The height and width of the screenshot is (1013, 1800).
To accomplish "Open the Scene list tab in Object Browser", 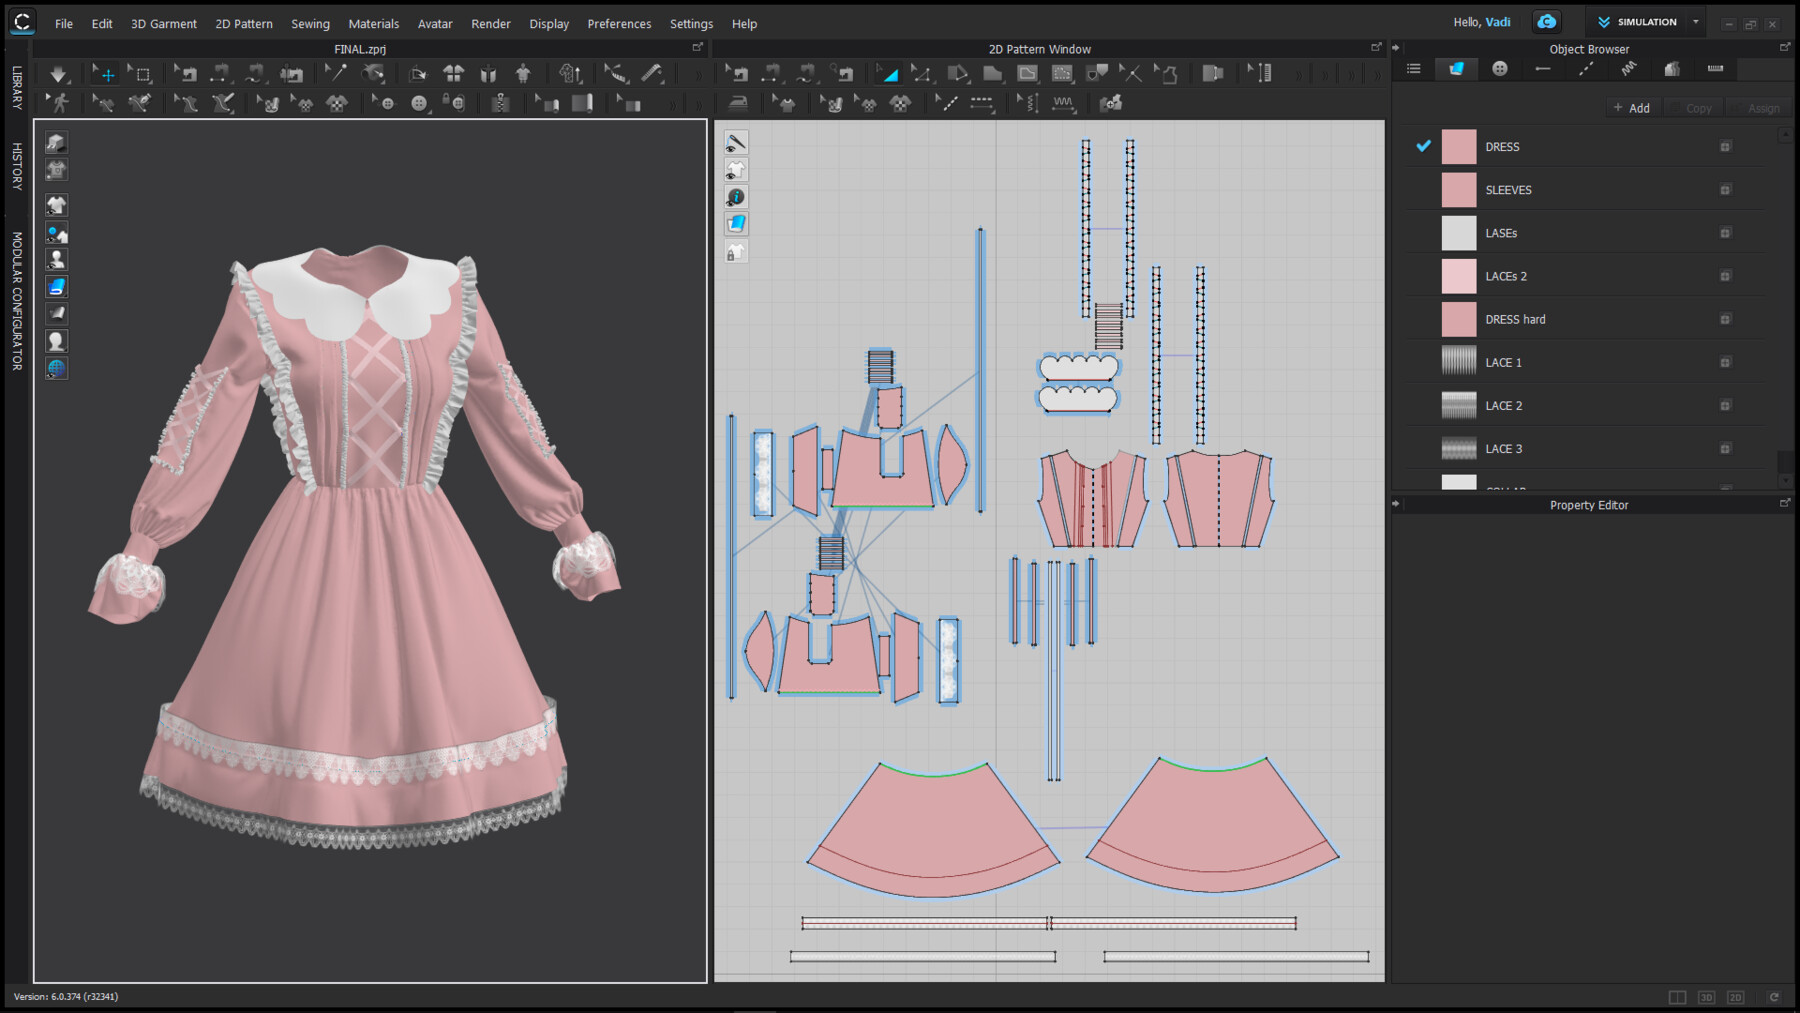I will (x=1413, y=69).
